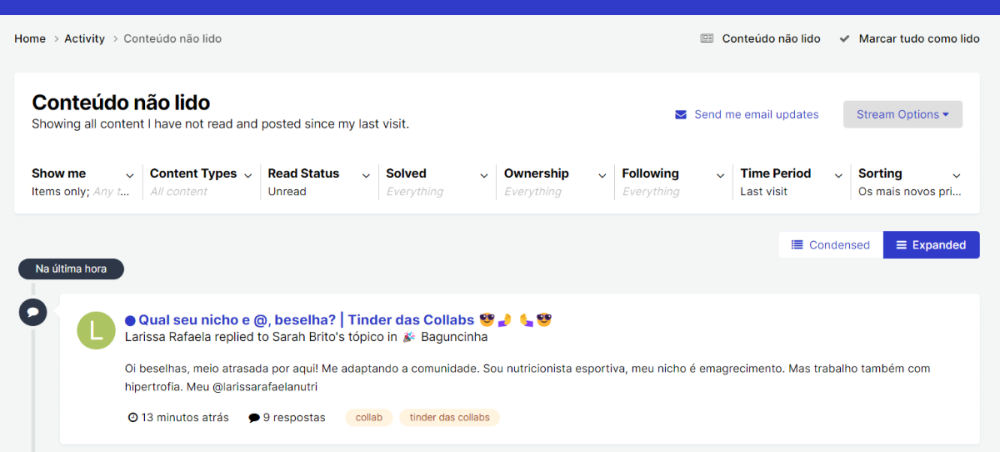Click the clock icon by 13 minutos atrás
Viewport: 1000px width, 452px height.
click(133, 418)
